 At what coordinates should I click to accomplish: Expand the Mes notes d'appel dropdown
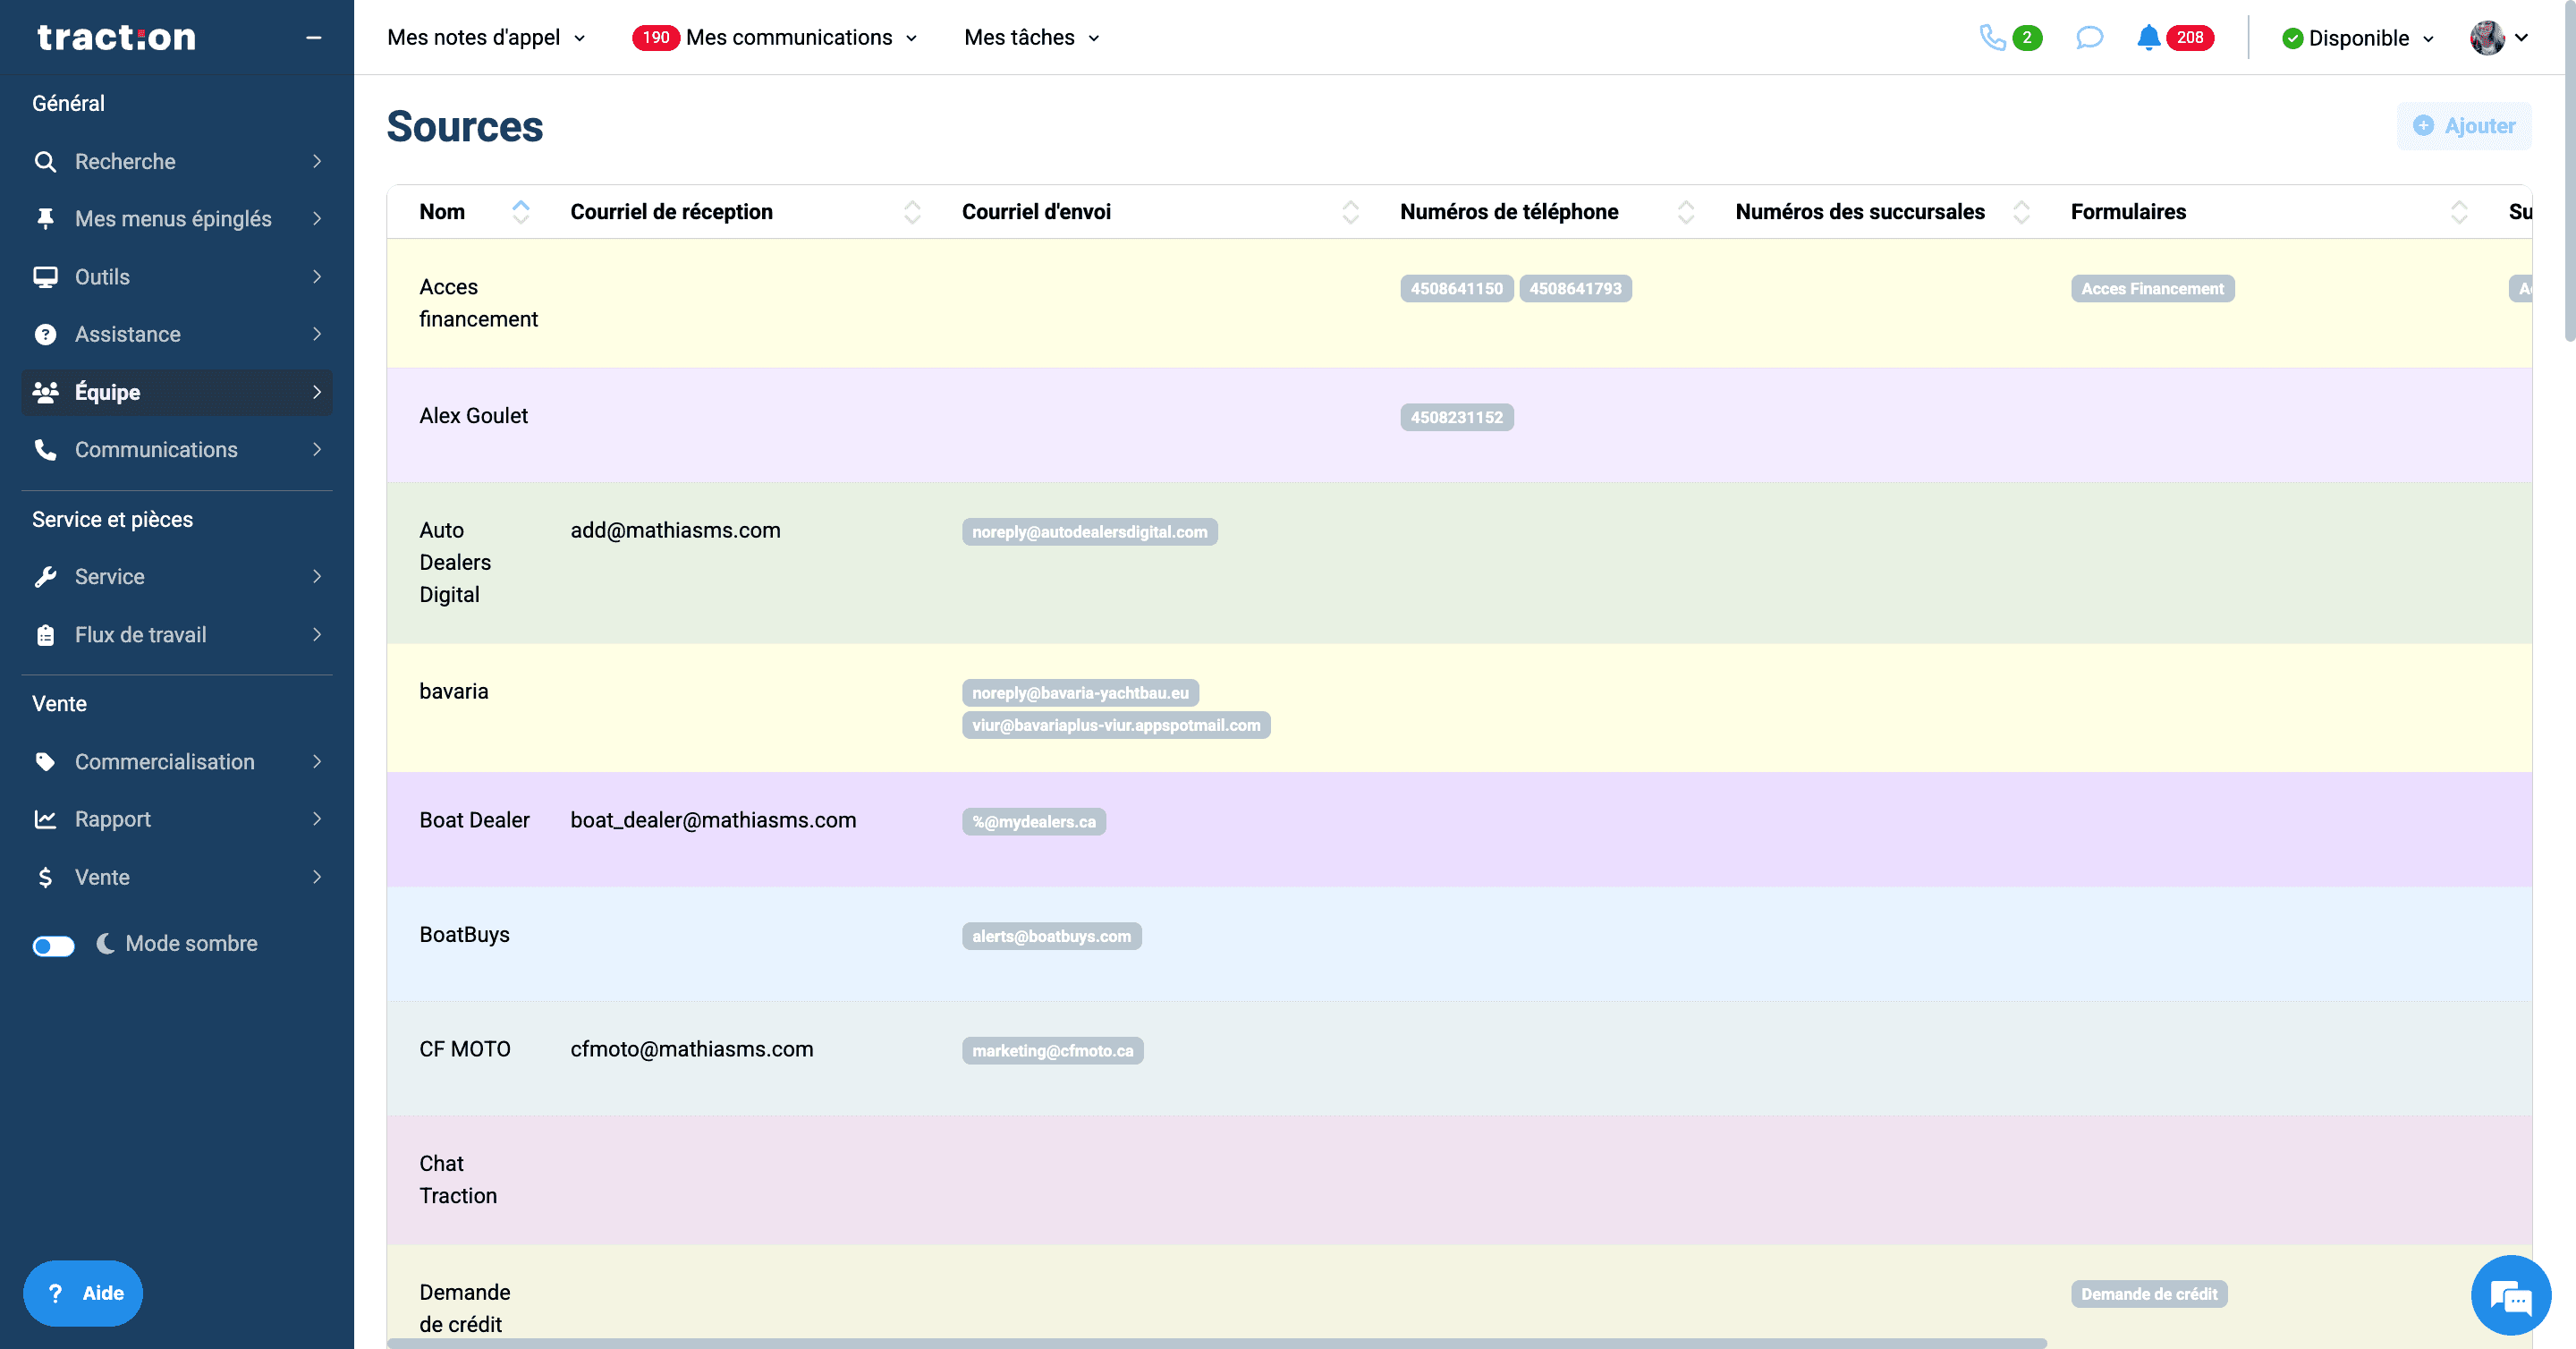tap(486, 37)
